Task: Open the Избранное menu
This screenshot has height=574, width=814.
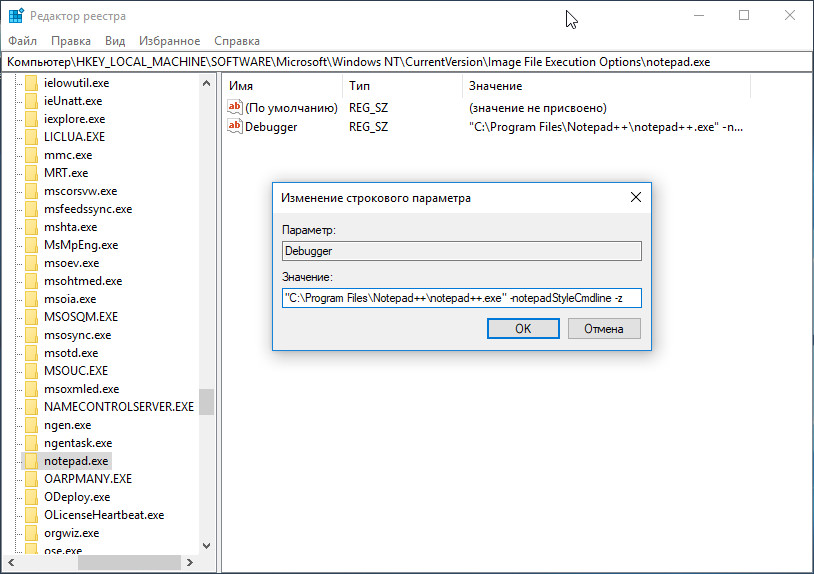Action: (x=171, y=41)
